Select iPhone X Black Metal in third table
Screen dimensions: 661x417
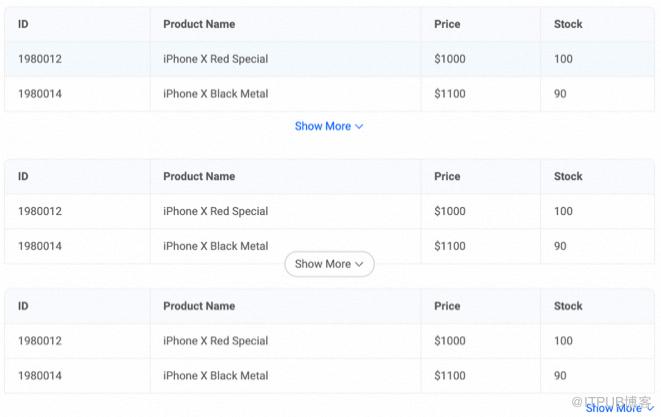(x=215, y=375)
